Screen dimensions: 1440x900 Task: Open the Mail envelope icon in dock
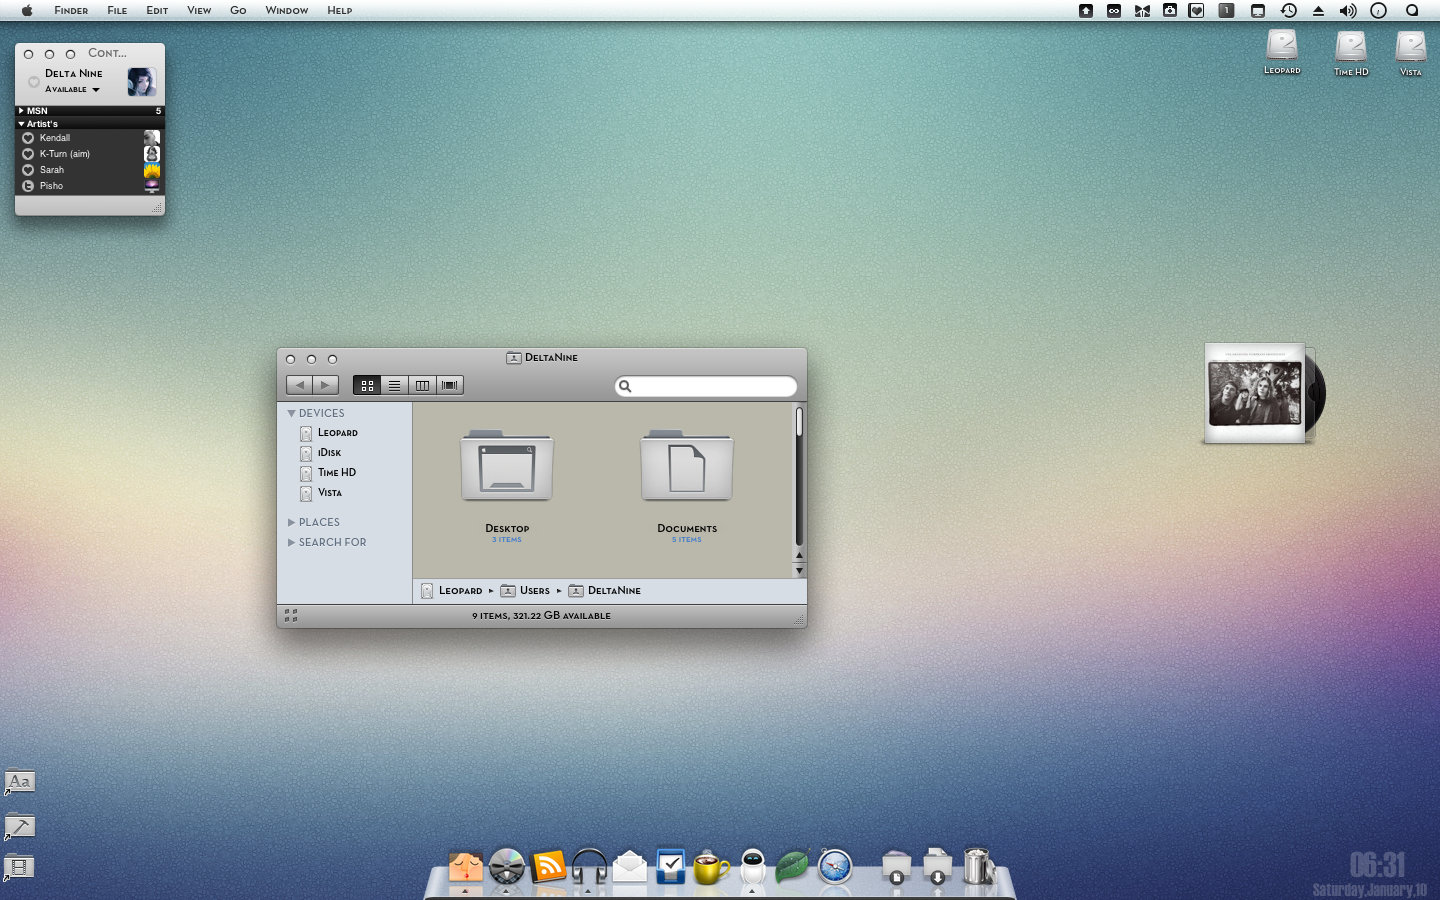coord(630,866)
